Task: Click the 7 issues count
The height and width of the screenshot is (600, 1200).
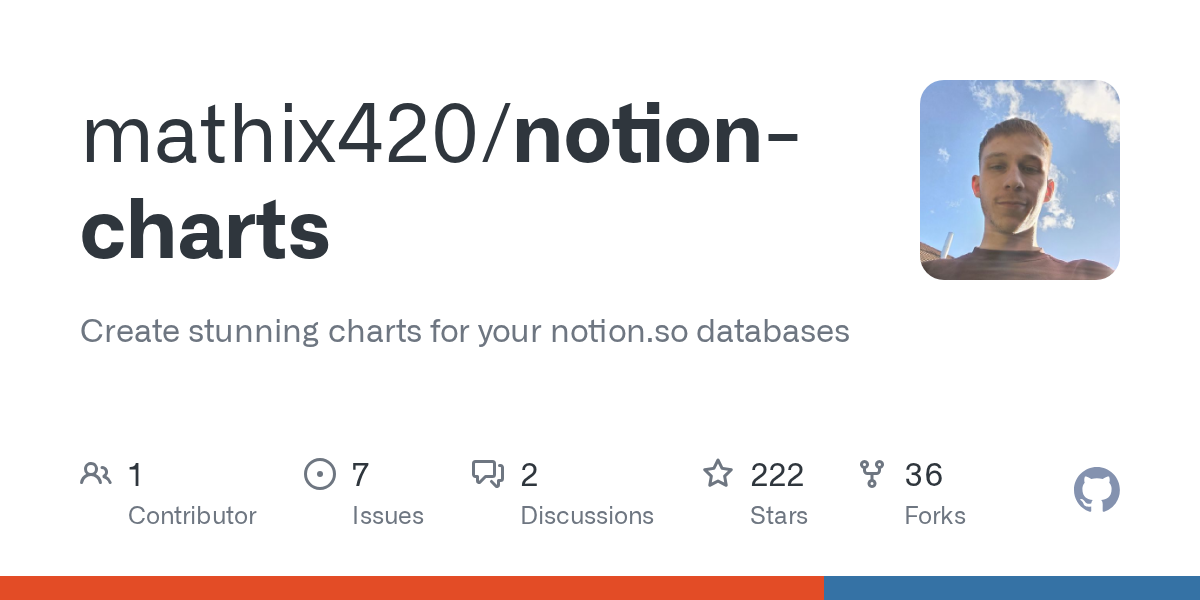Action: pos(361,475)
